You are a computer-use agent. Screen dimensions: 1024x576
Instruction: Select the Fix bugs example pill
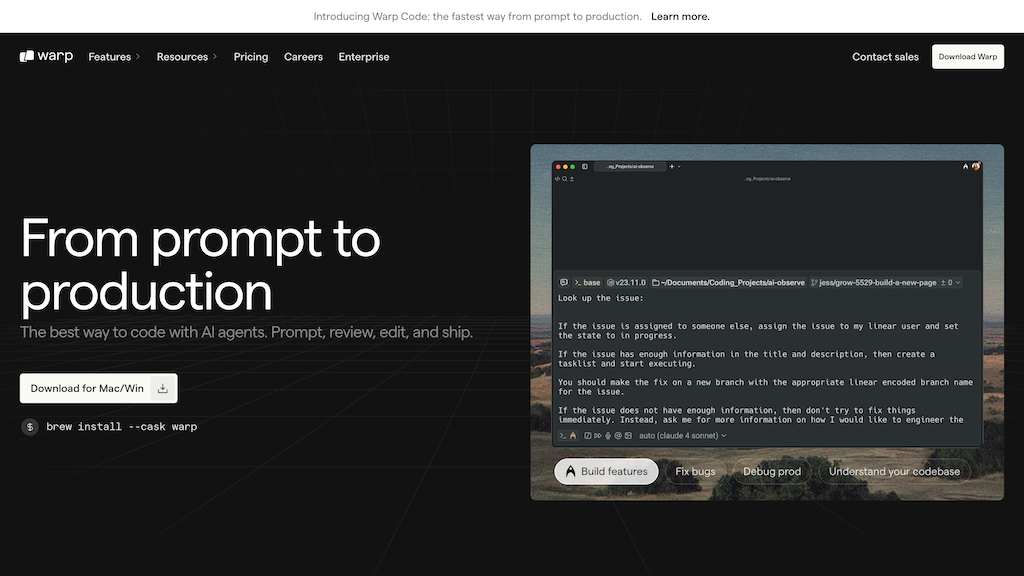click(x=695, y=471)
